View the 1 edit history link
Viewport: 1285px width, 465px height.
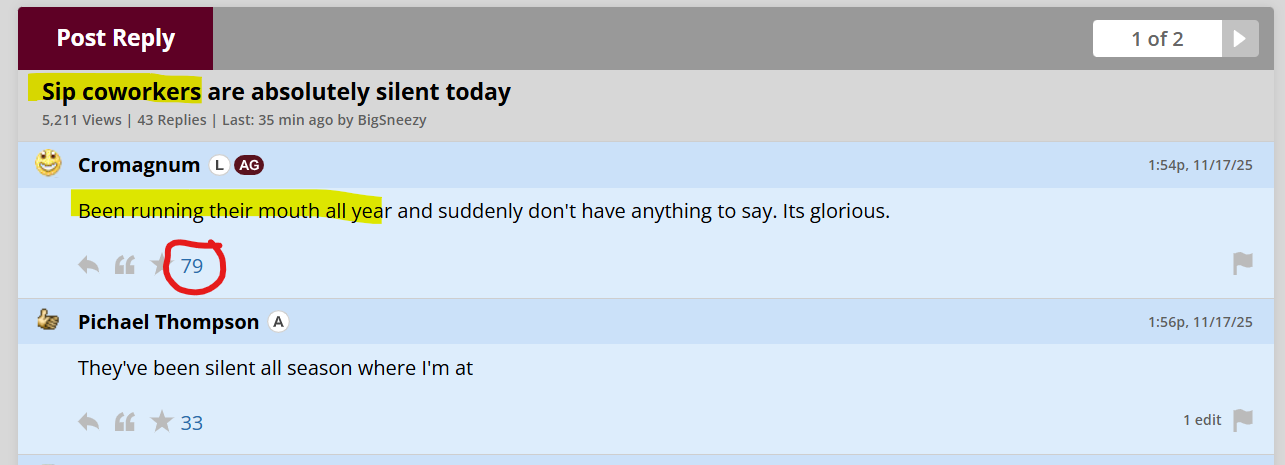coord(1202,420)
